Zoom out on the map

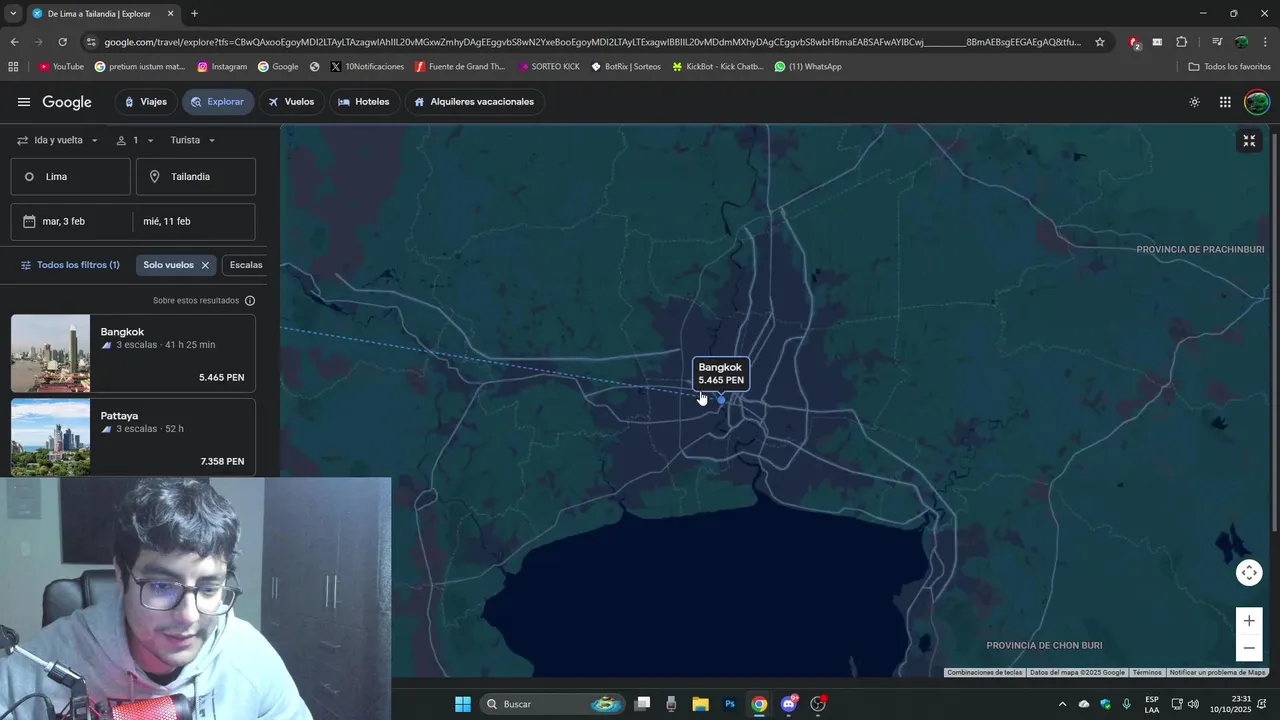tap(1249, 648)
